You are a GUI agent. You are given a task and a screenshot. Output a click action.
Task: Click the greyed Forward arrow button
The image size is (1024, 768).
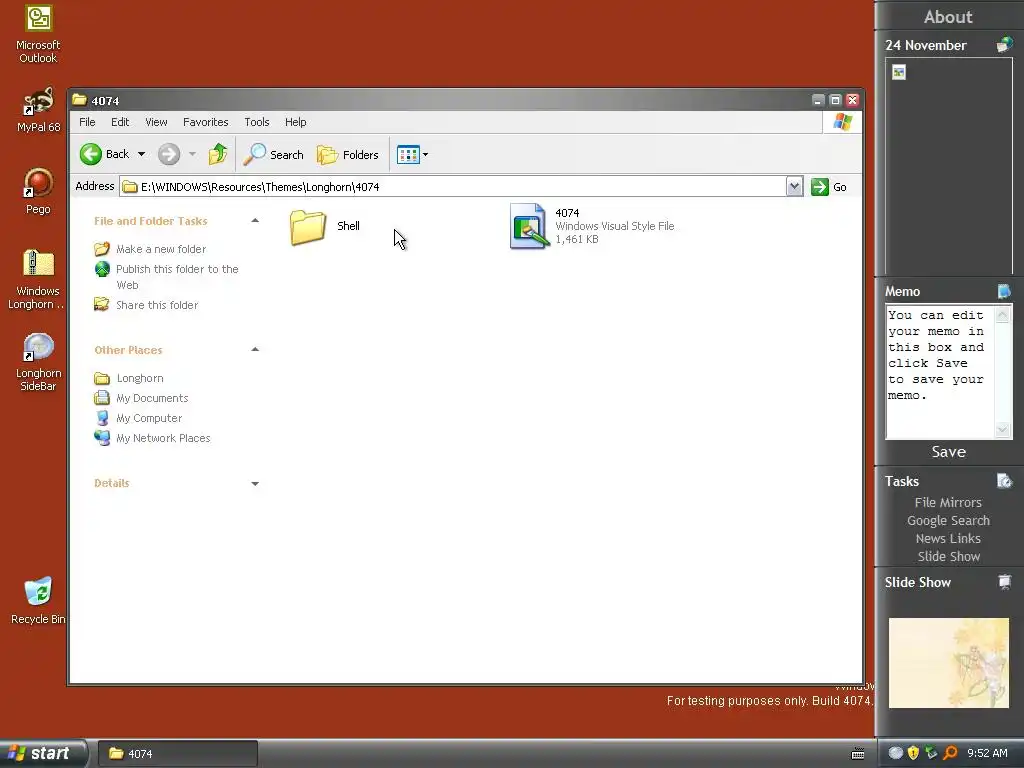click(168, 154)
